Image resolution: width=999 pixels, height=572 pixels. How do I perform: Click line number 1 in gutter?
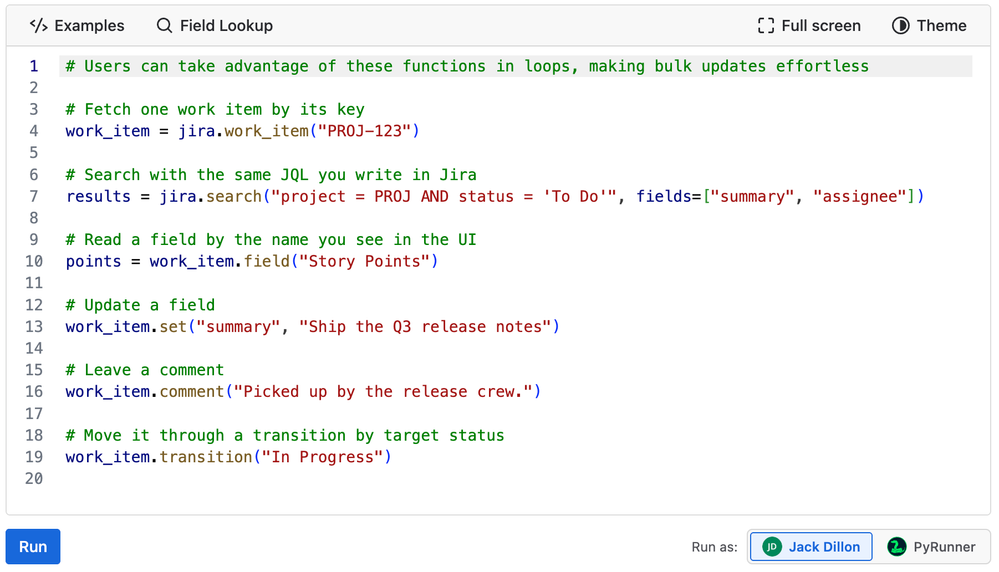[x=34, y=66]
